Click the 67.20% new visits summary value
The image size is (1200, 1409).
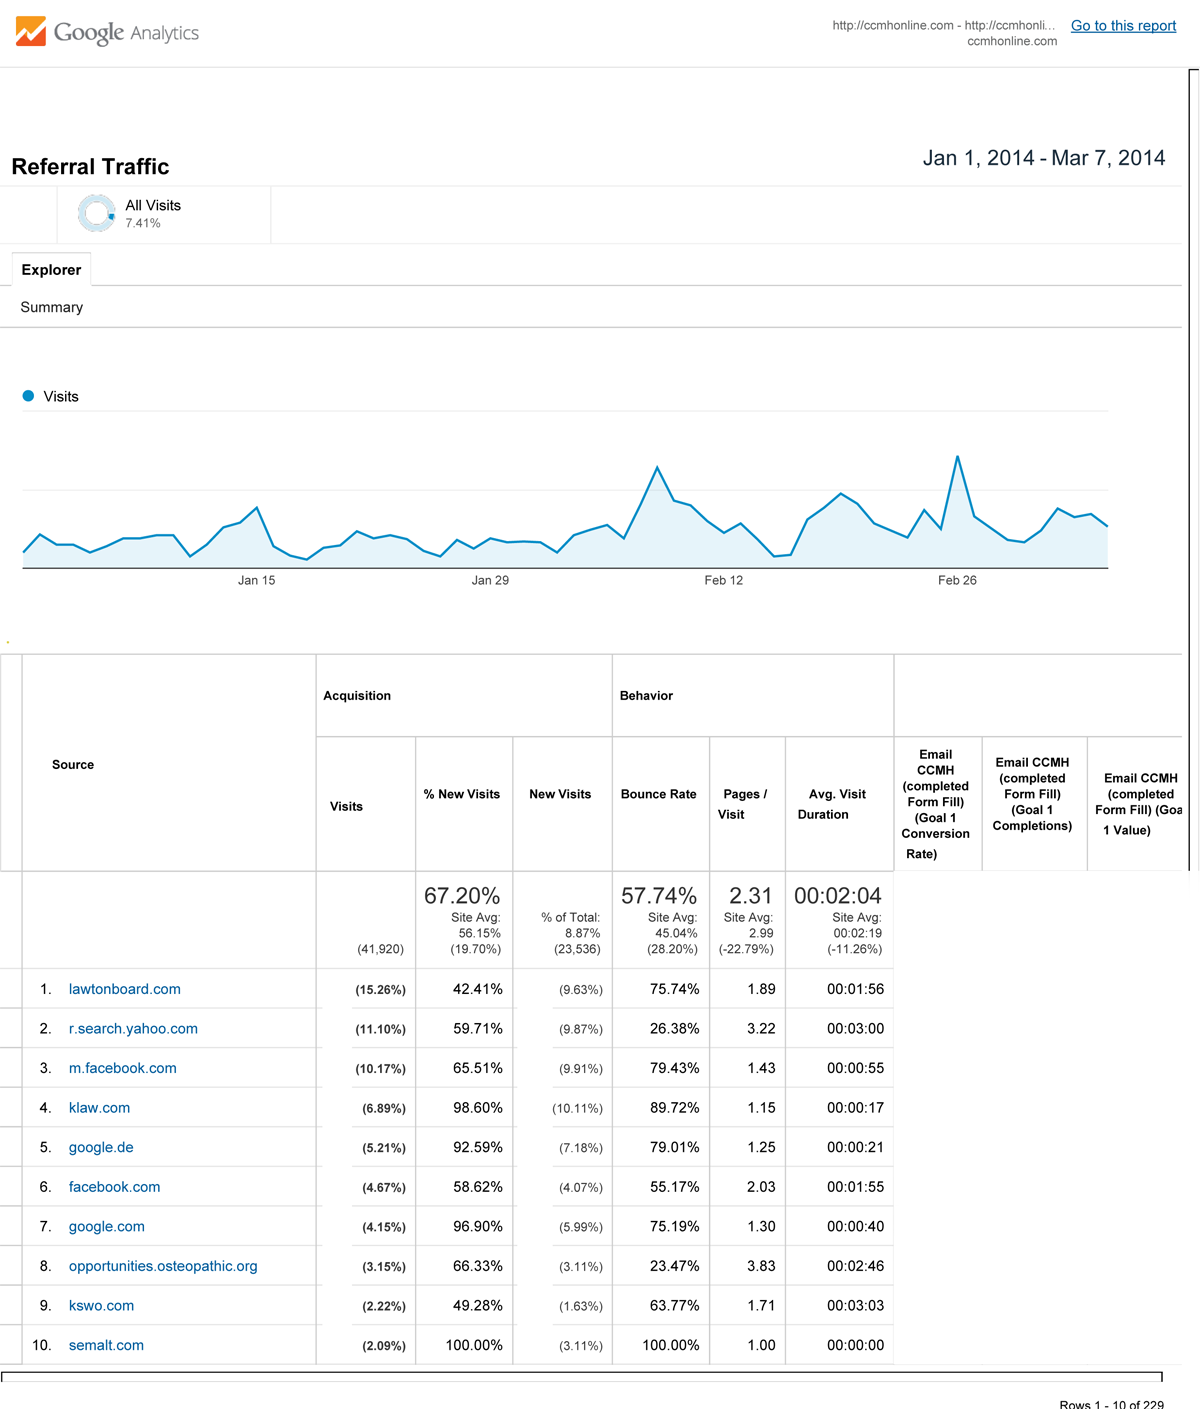(462, 896)
